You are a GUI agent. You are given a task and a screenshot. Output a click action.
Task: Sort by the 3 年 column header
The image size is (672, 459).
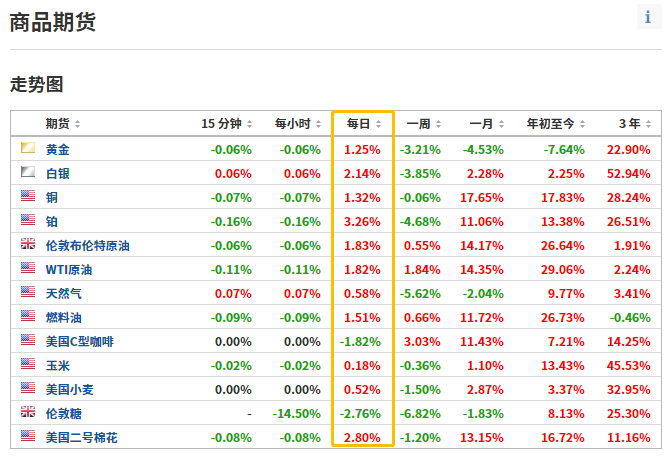click(x=634, y=124)
